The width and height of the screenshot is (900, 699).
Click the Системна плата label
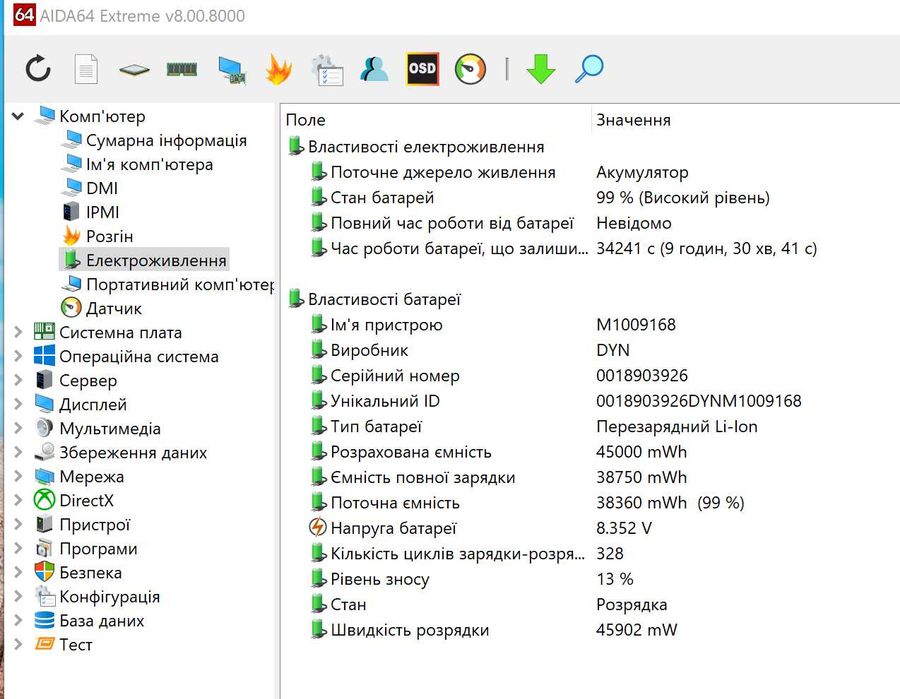tap(121, 333)
